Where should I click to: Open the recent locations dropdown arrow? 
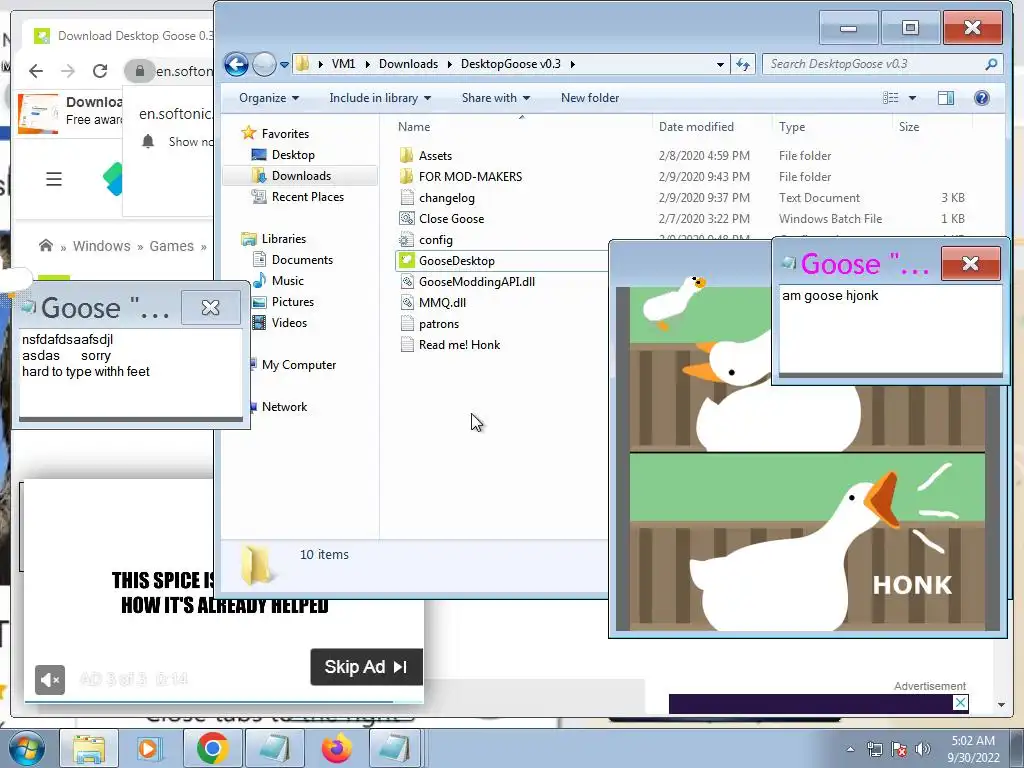point(285,65)
